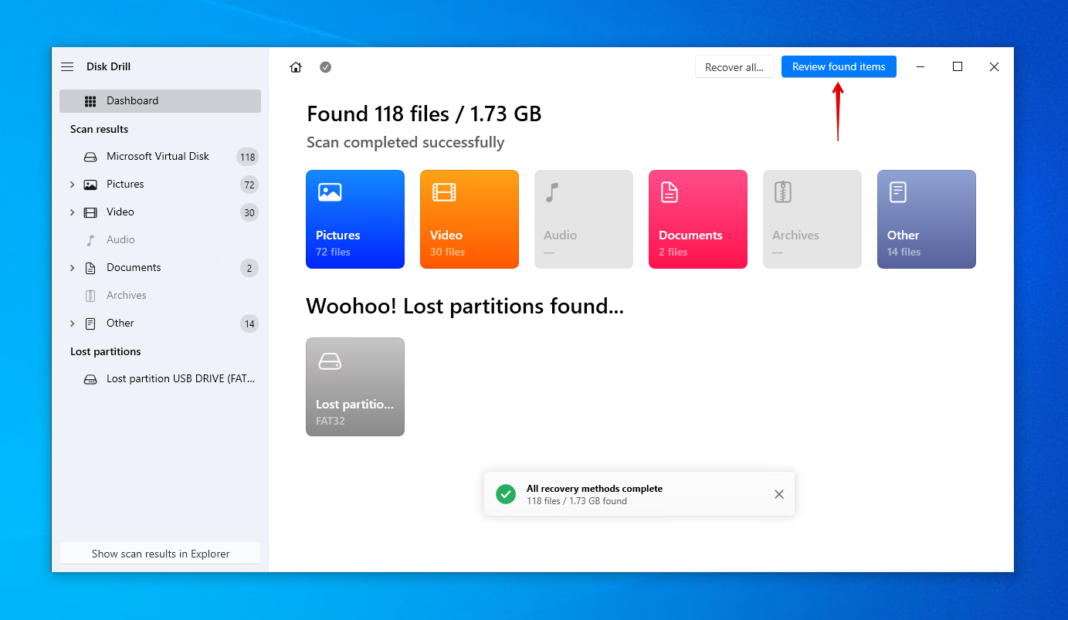The height and width of the screenshot is (620, 1068).
Task: Open the hamburger menu beside Disk Drill
Action: point(67,66)
